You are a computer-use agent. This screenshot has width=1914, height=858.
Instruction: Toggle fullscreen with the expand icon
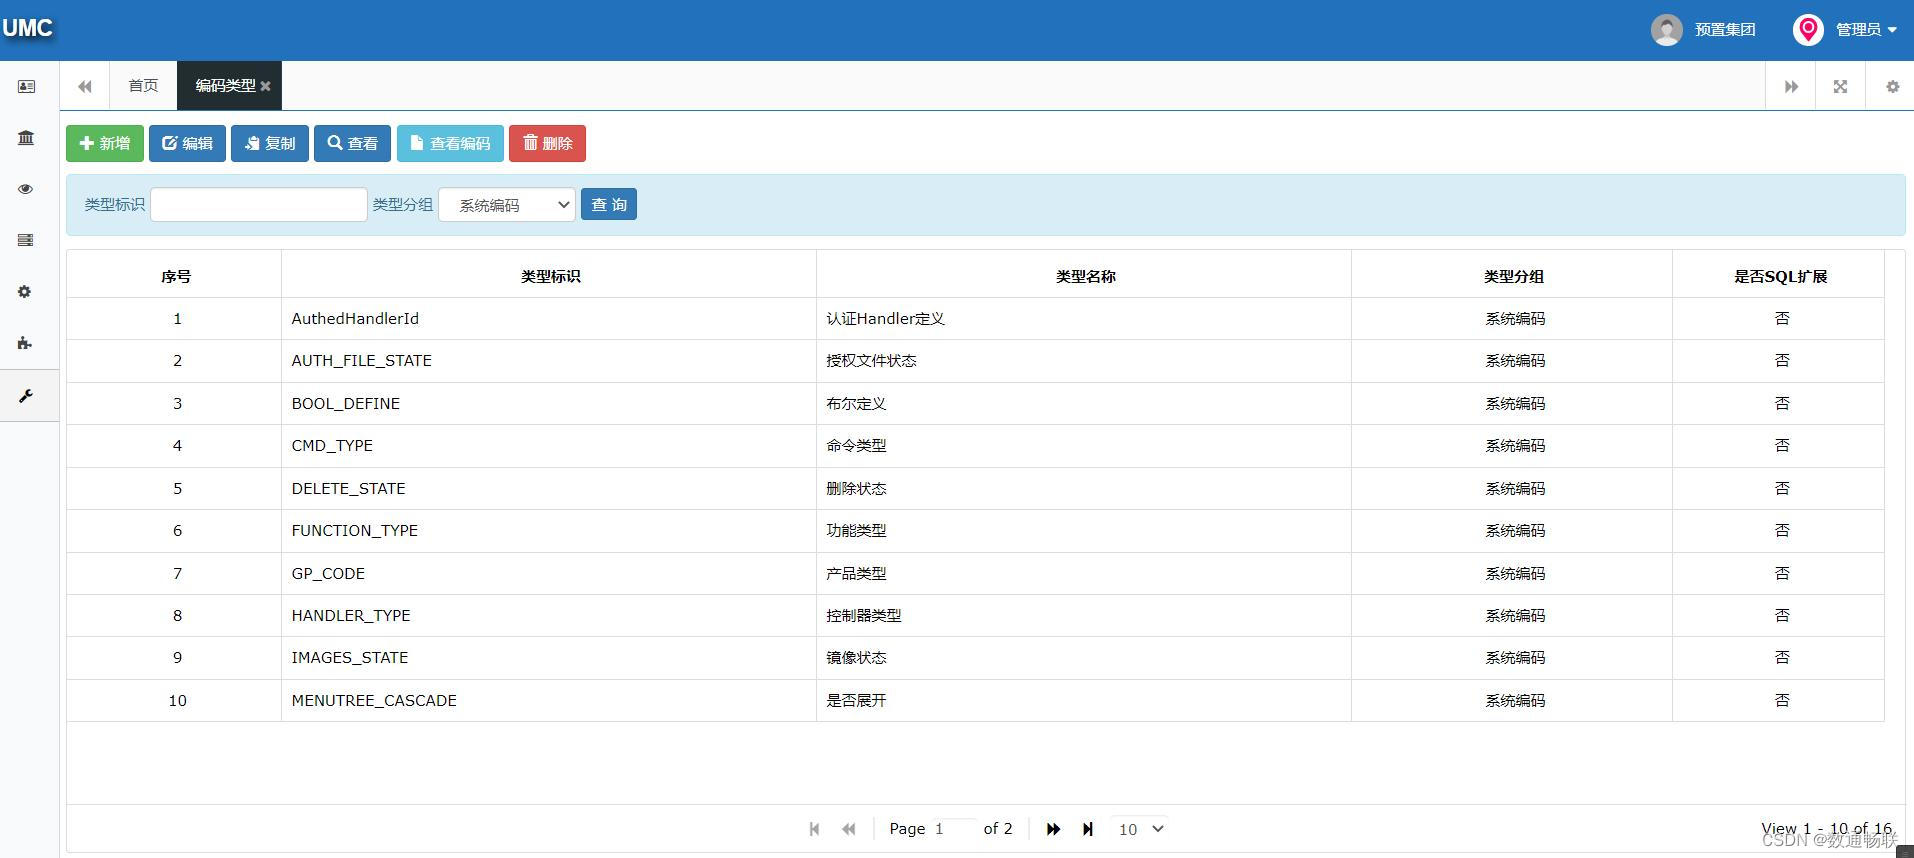(1840, 87)
